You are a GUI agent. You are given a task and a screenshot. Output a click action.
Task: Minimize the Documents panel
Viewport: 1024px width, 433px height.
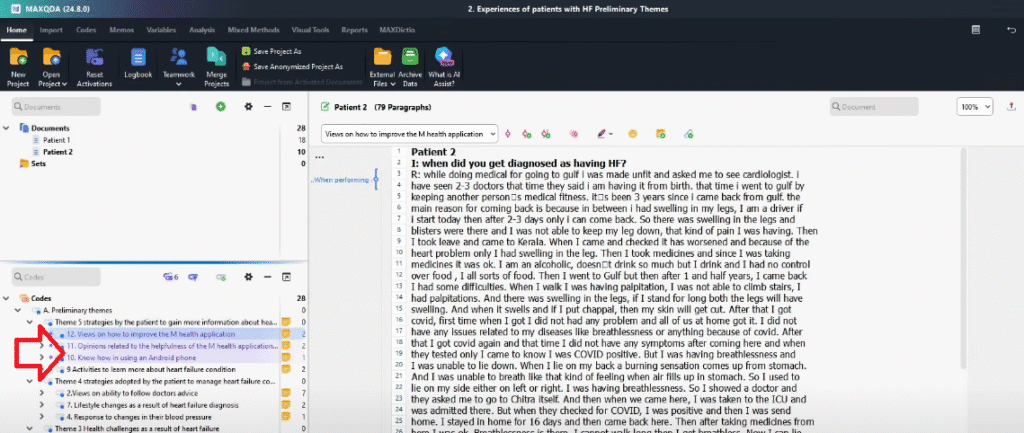[x=267, y=106]
